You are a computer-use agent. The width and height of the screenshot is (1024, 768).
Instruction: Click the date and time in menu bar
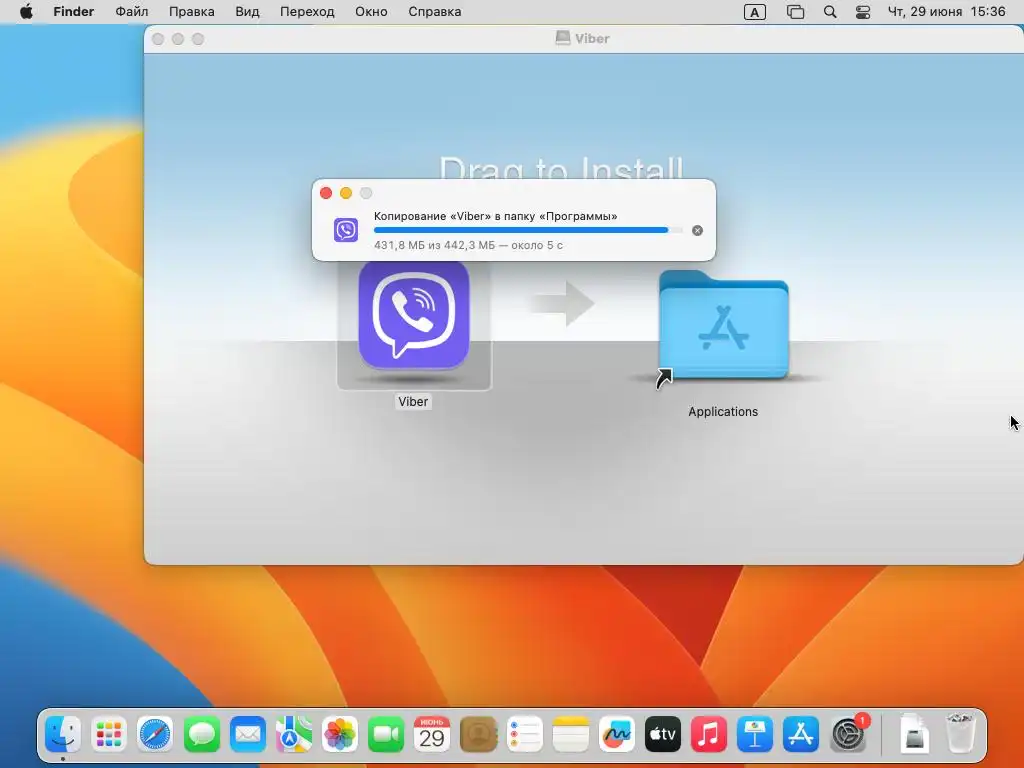point(946,12)
